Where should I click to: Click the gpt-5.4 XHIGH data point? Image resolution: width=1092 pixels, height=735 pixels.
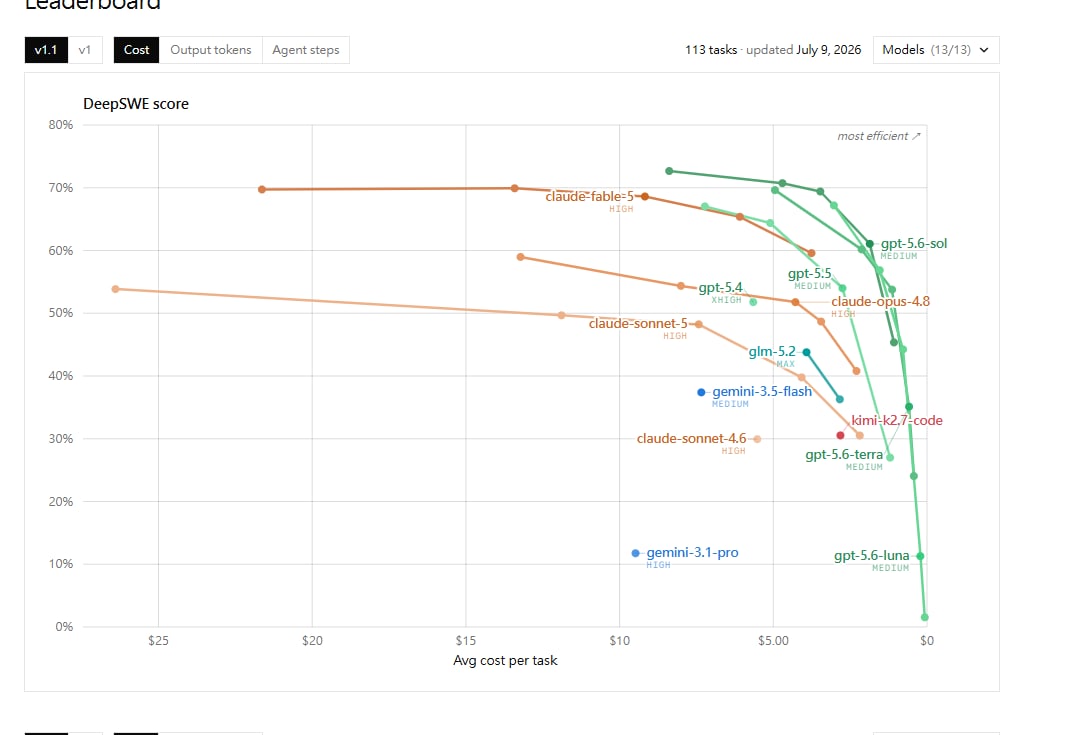tap(753, 302)
